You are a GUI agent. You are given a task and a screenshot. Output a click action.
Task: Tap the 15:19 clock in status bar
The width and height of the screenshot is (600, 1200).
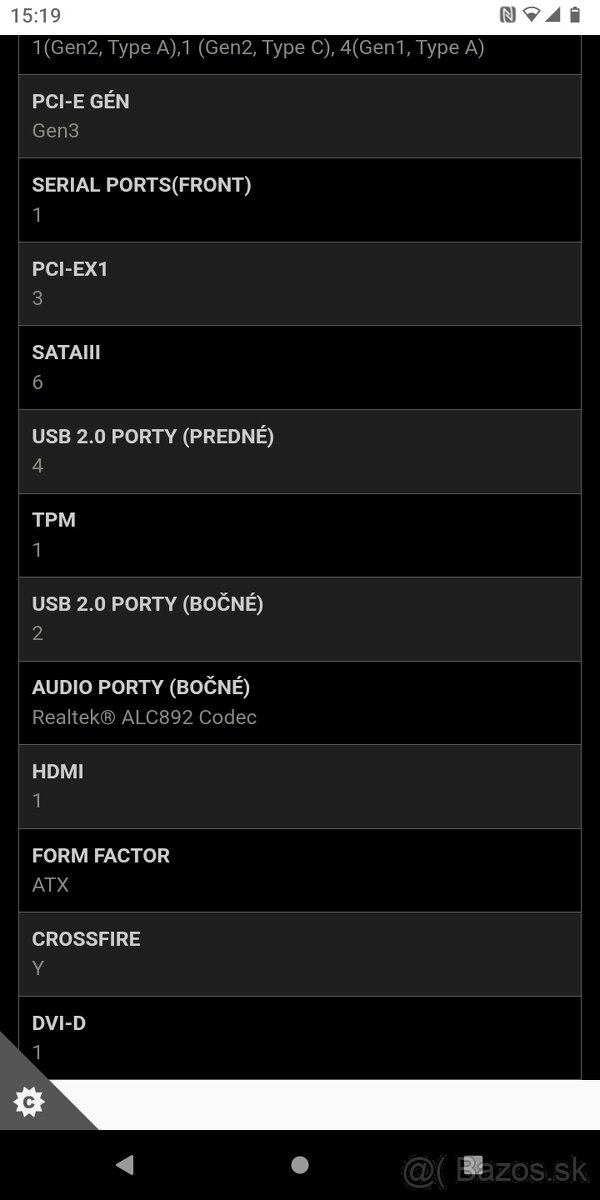point(38,15)
